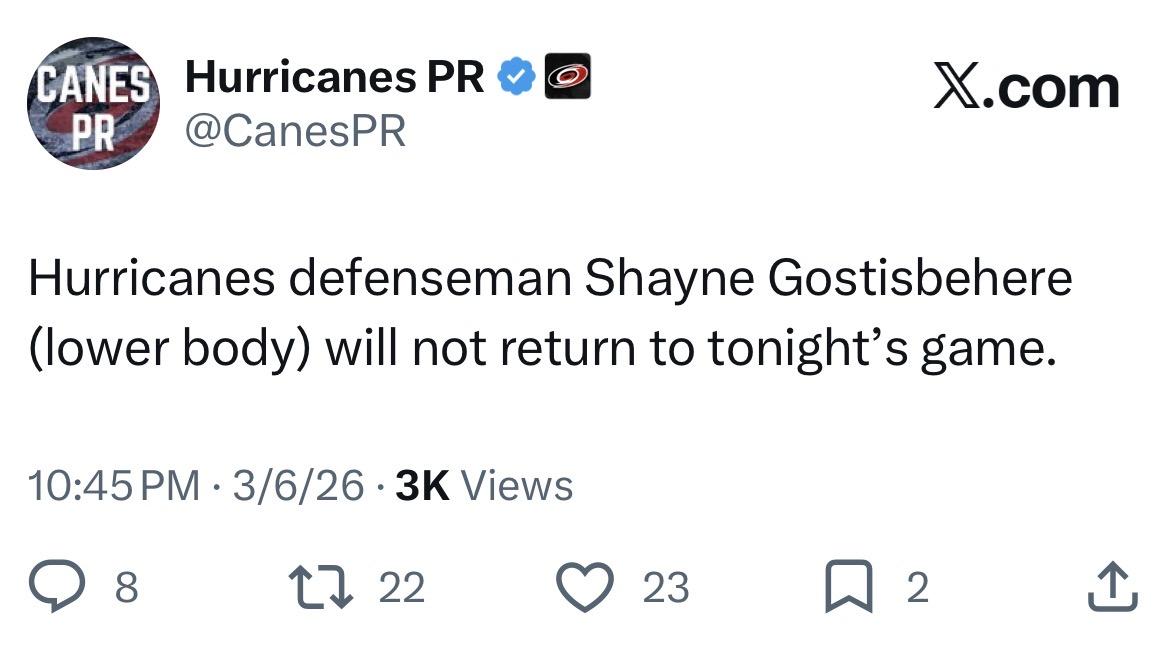Click the bookmark count of 2
The width and height of the screenshot is (1161, 671).
pyautogui.click(x=917, y=588)
